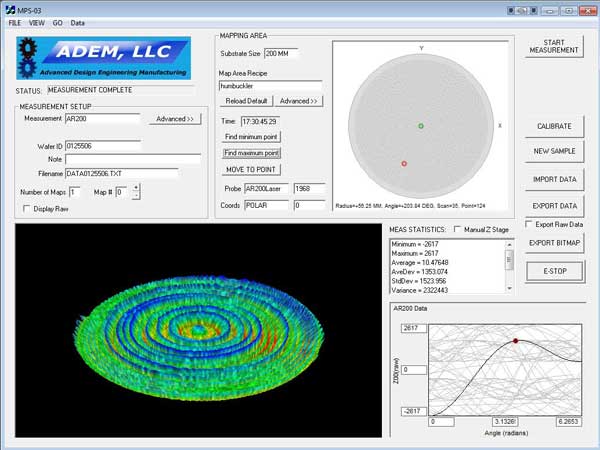600x450 pixels.
Task: Click the Number of Maps field
Action: (74, 192)
